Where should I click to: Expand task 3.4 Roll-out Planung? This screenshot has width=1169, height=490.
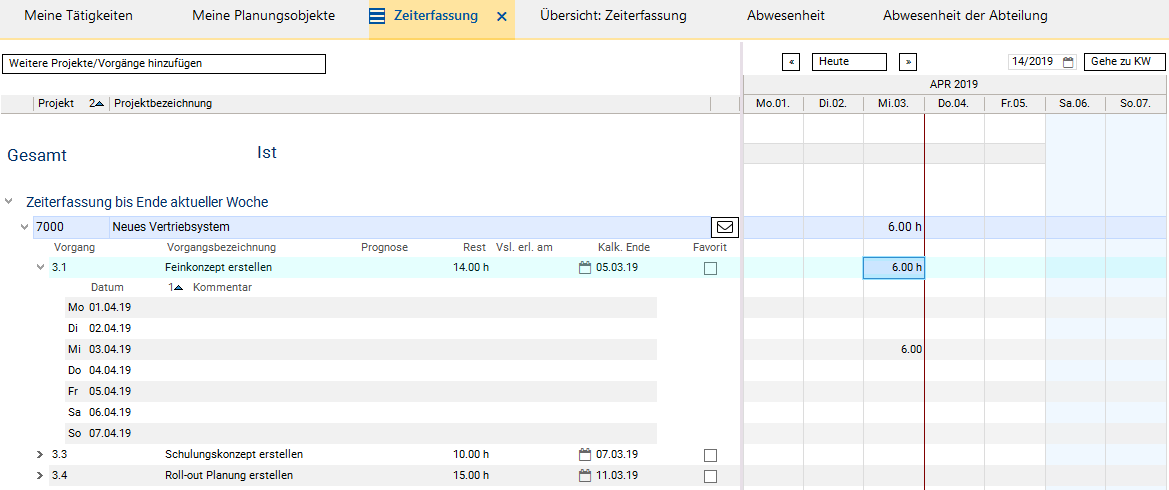pyautogui.click(x=40, y=475)
